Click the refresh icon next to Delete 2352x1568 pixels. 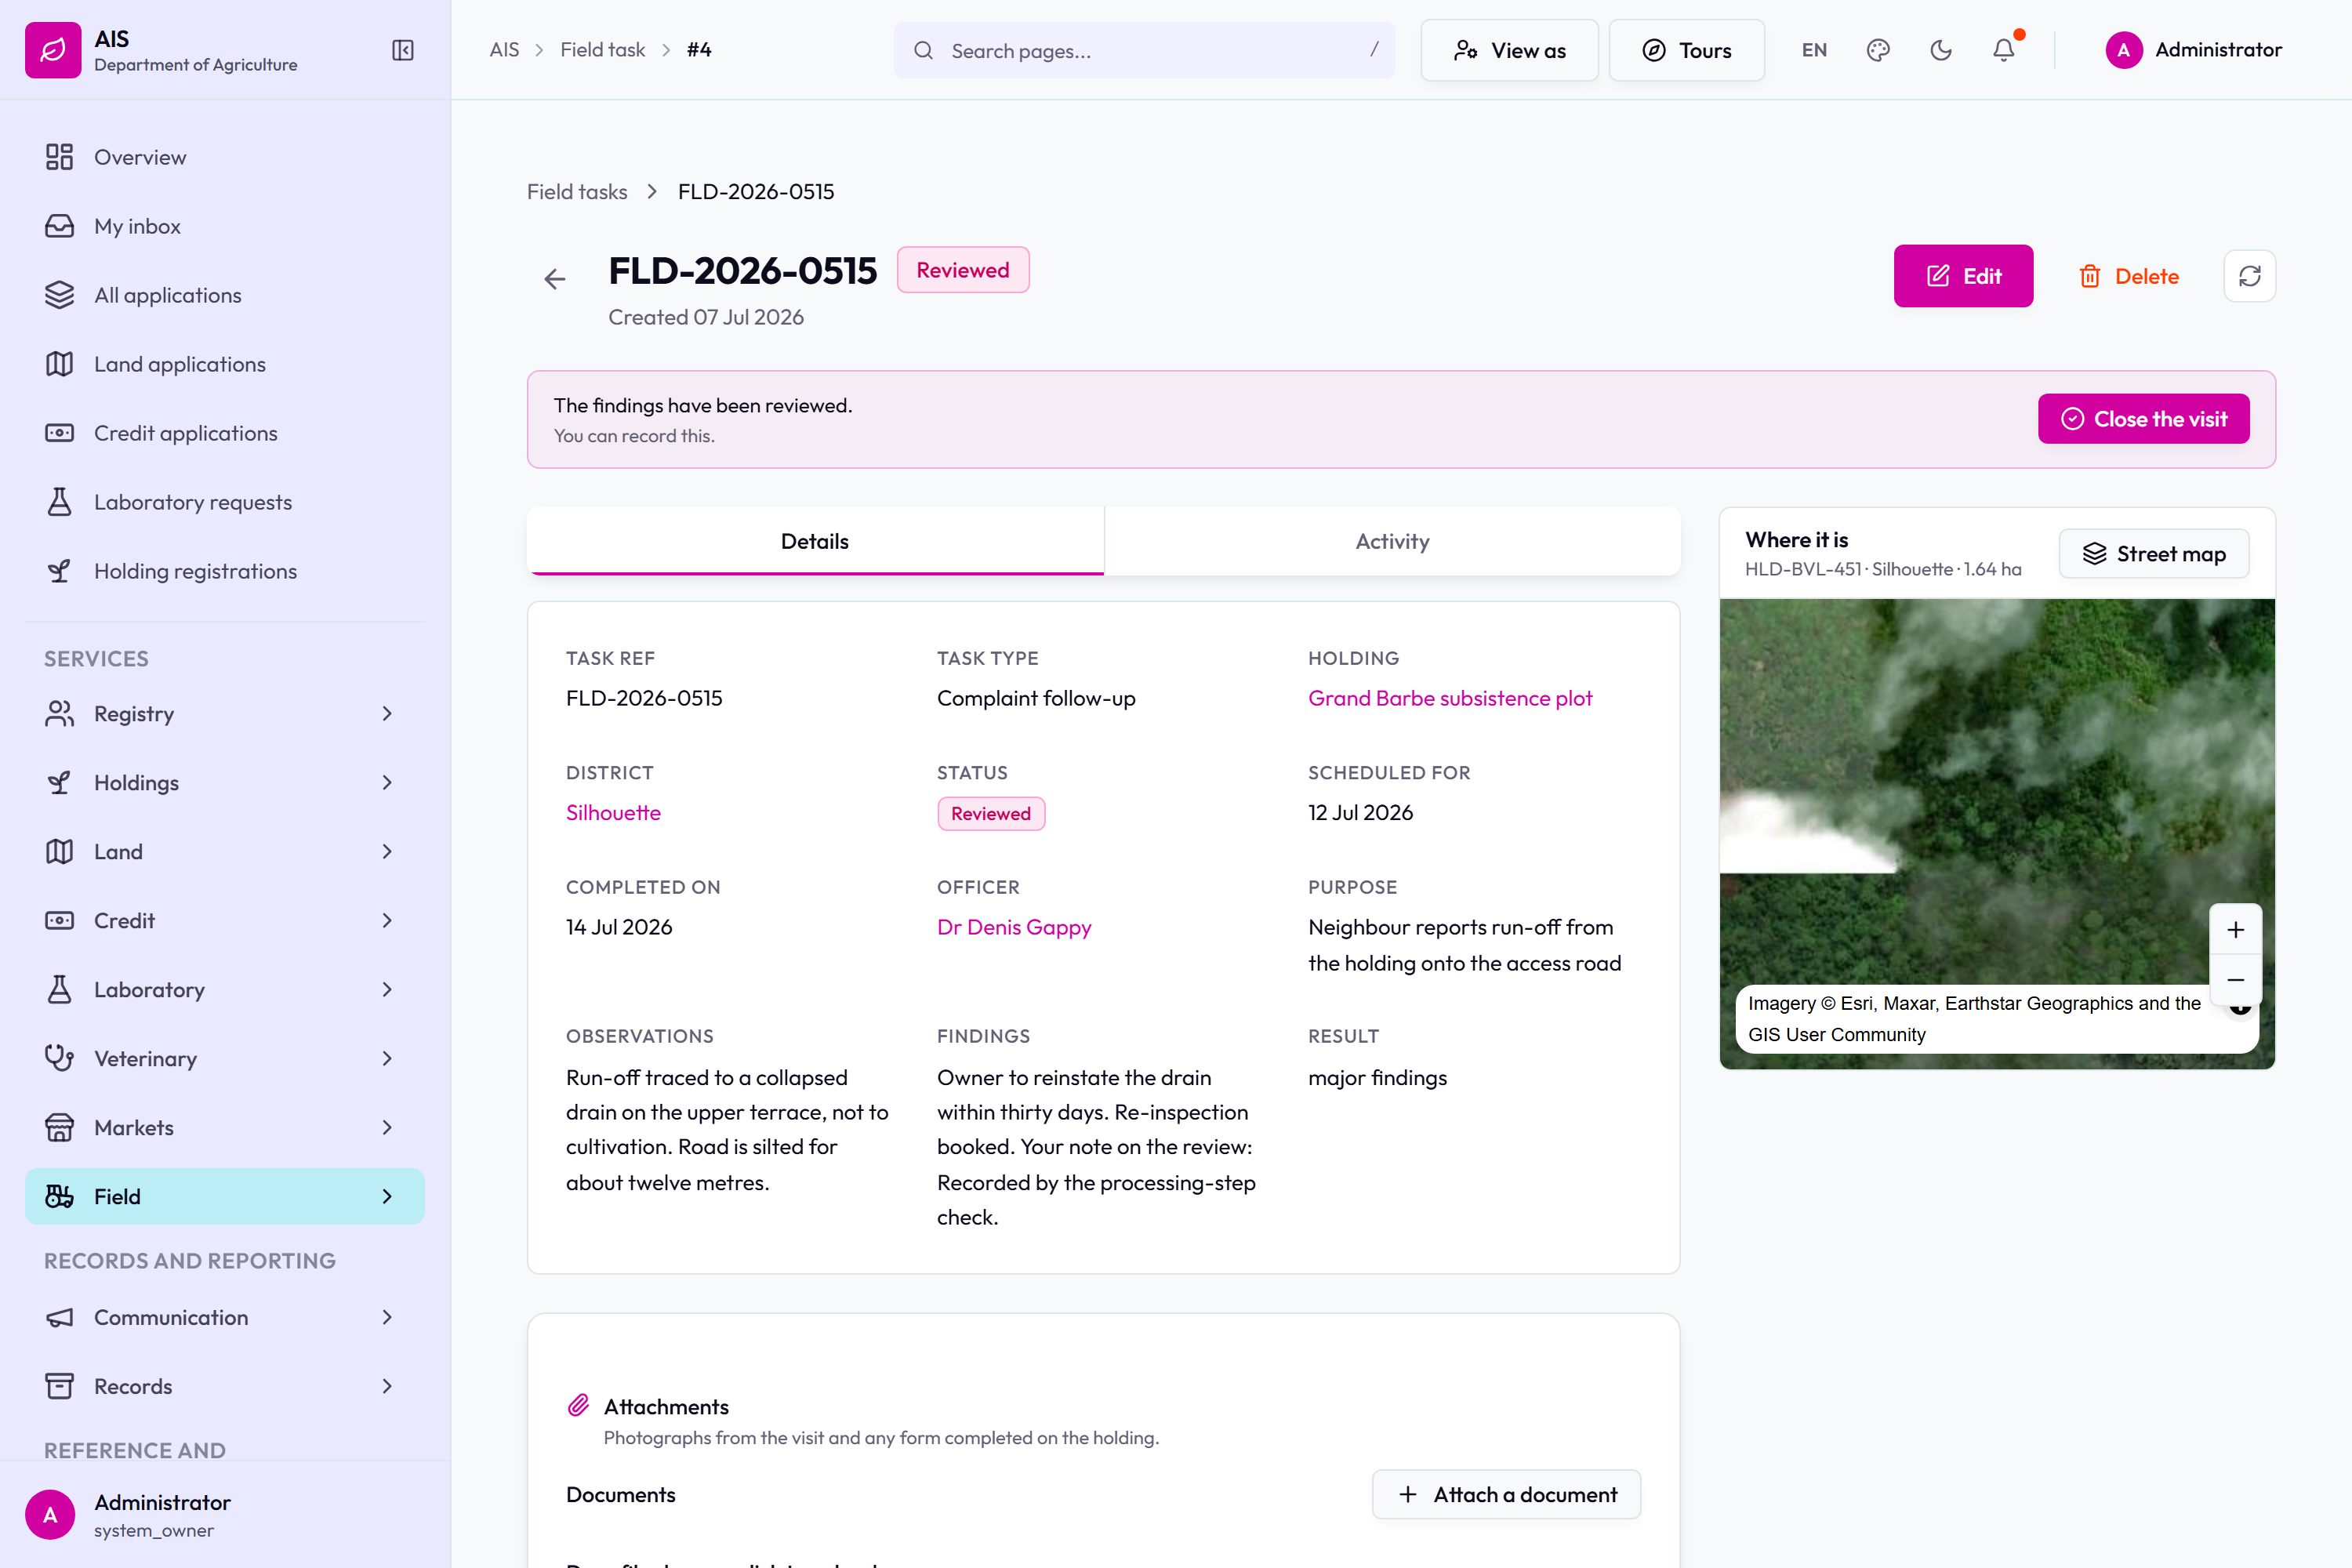(x=2250, y=276)
